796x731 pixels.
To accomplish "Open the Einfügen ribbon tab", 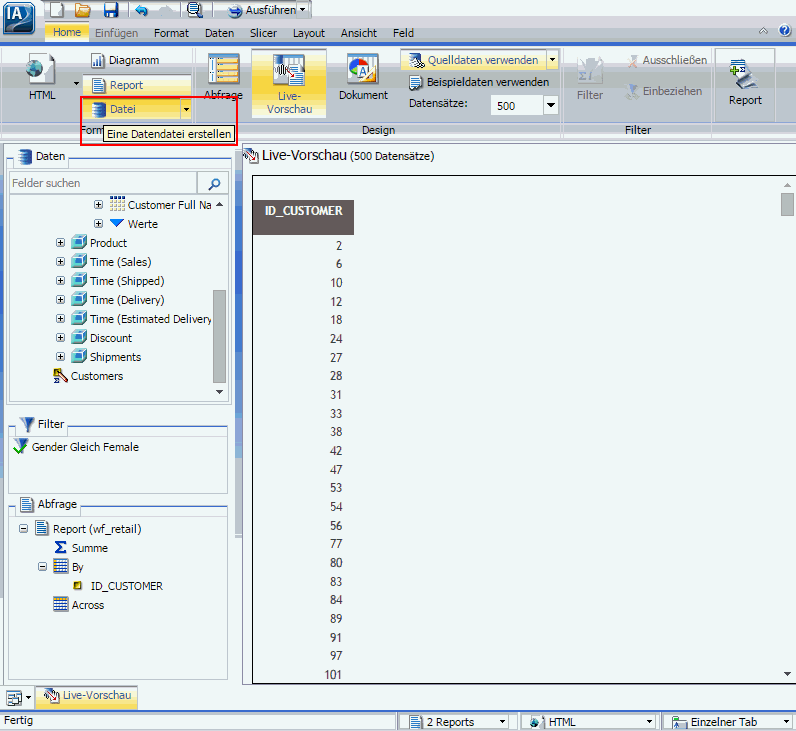I will [x=116, y=33].
